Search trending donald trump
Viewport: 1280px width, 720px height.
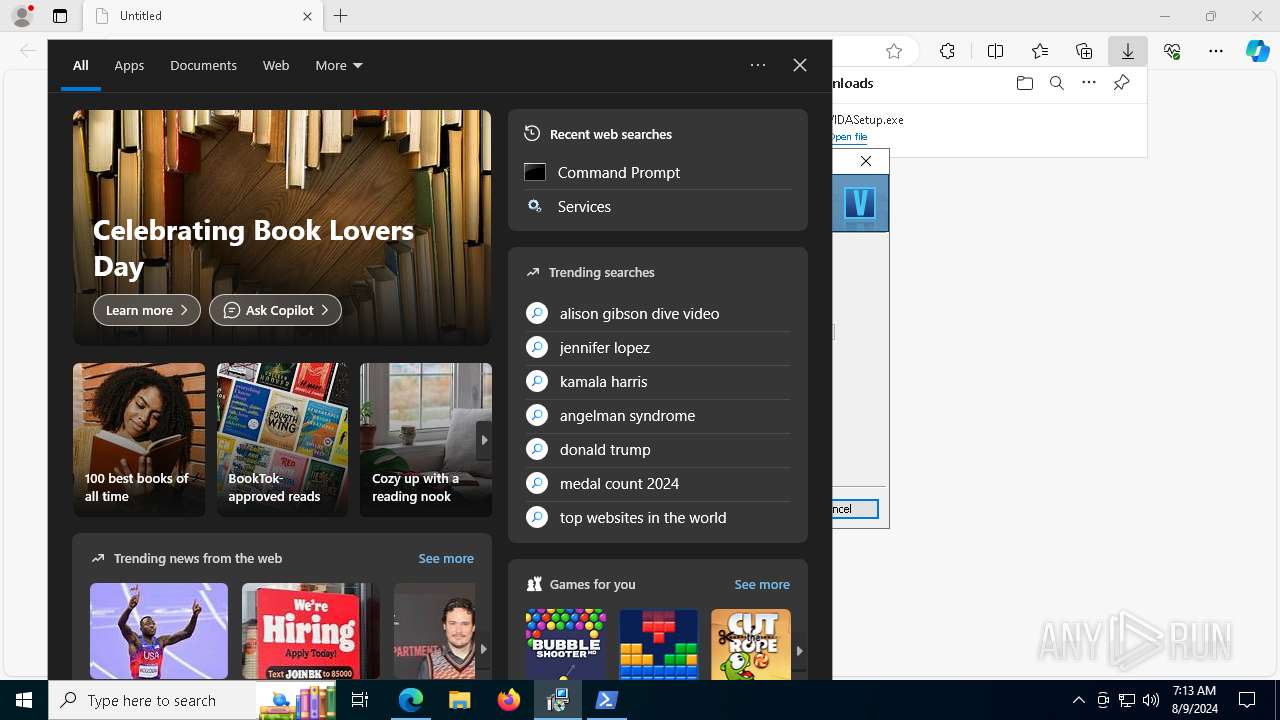click(x=658, y=449)
